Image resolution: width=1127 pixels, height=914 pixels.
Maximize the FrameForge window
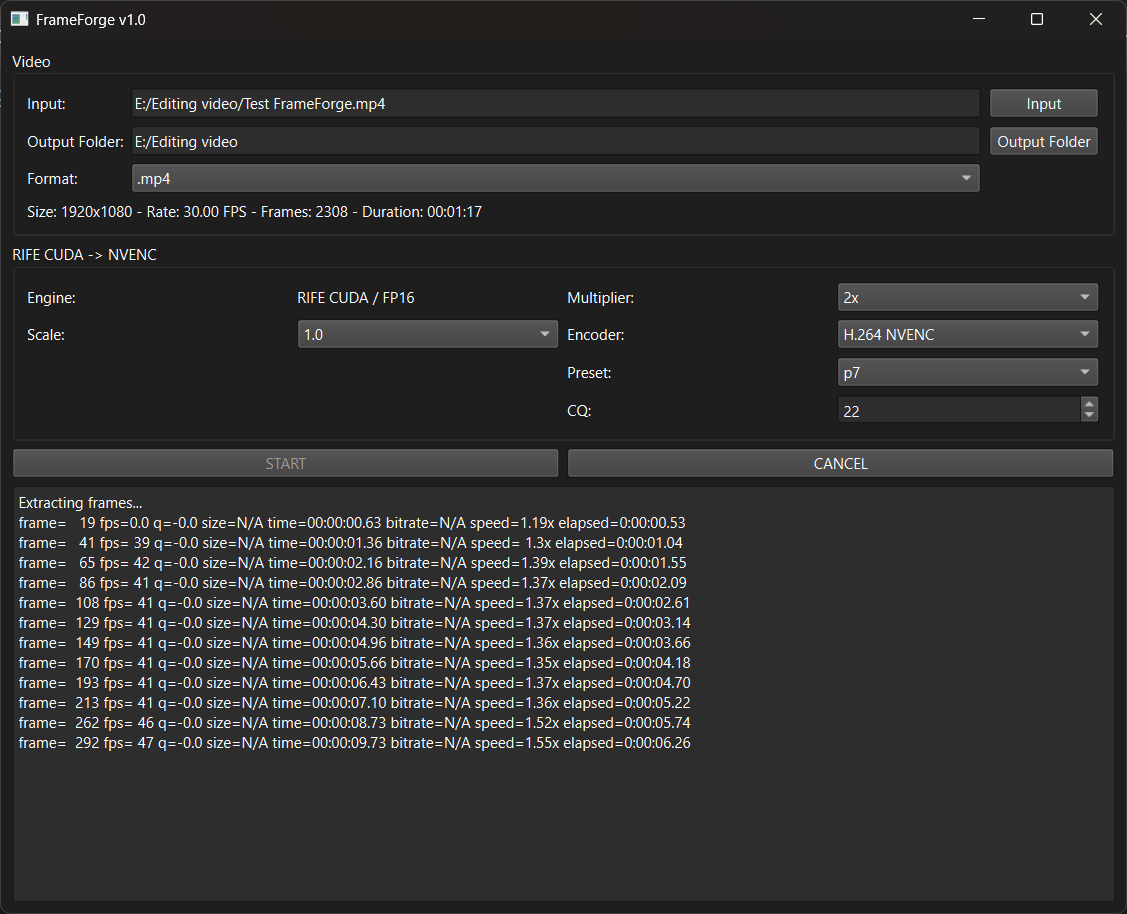coord(1036,19)
